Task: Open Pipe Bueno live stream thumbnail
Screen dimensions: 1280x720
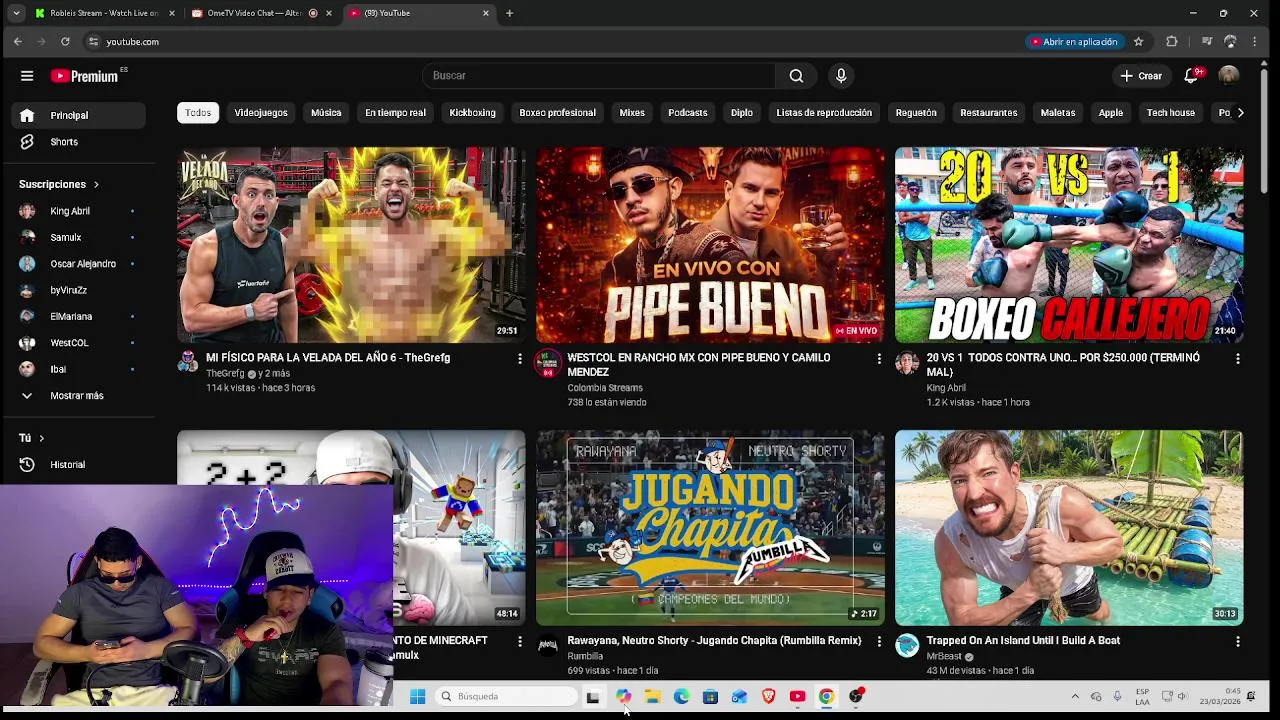Action: (710, 245)
